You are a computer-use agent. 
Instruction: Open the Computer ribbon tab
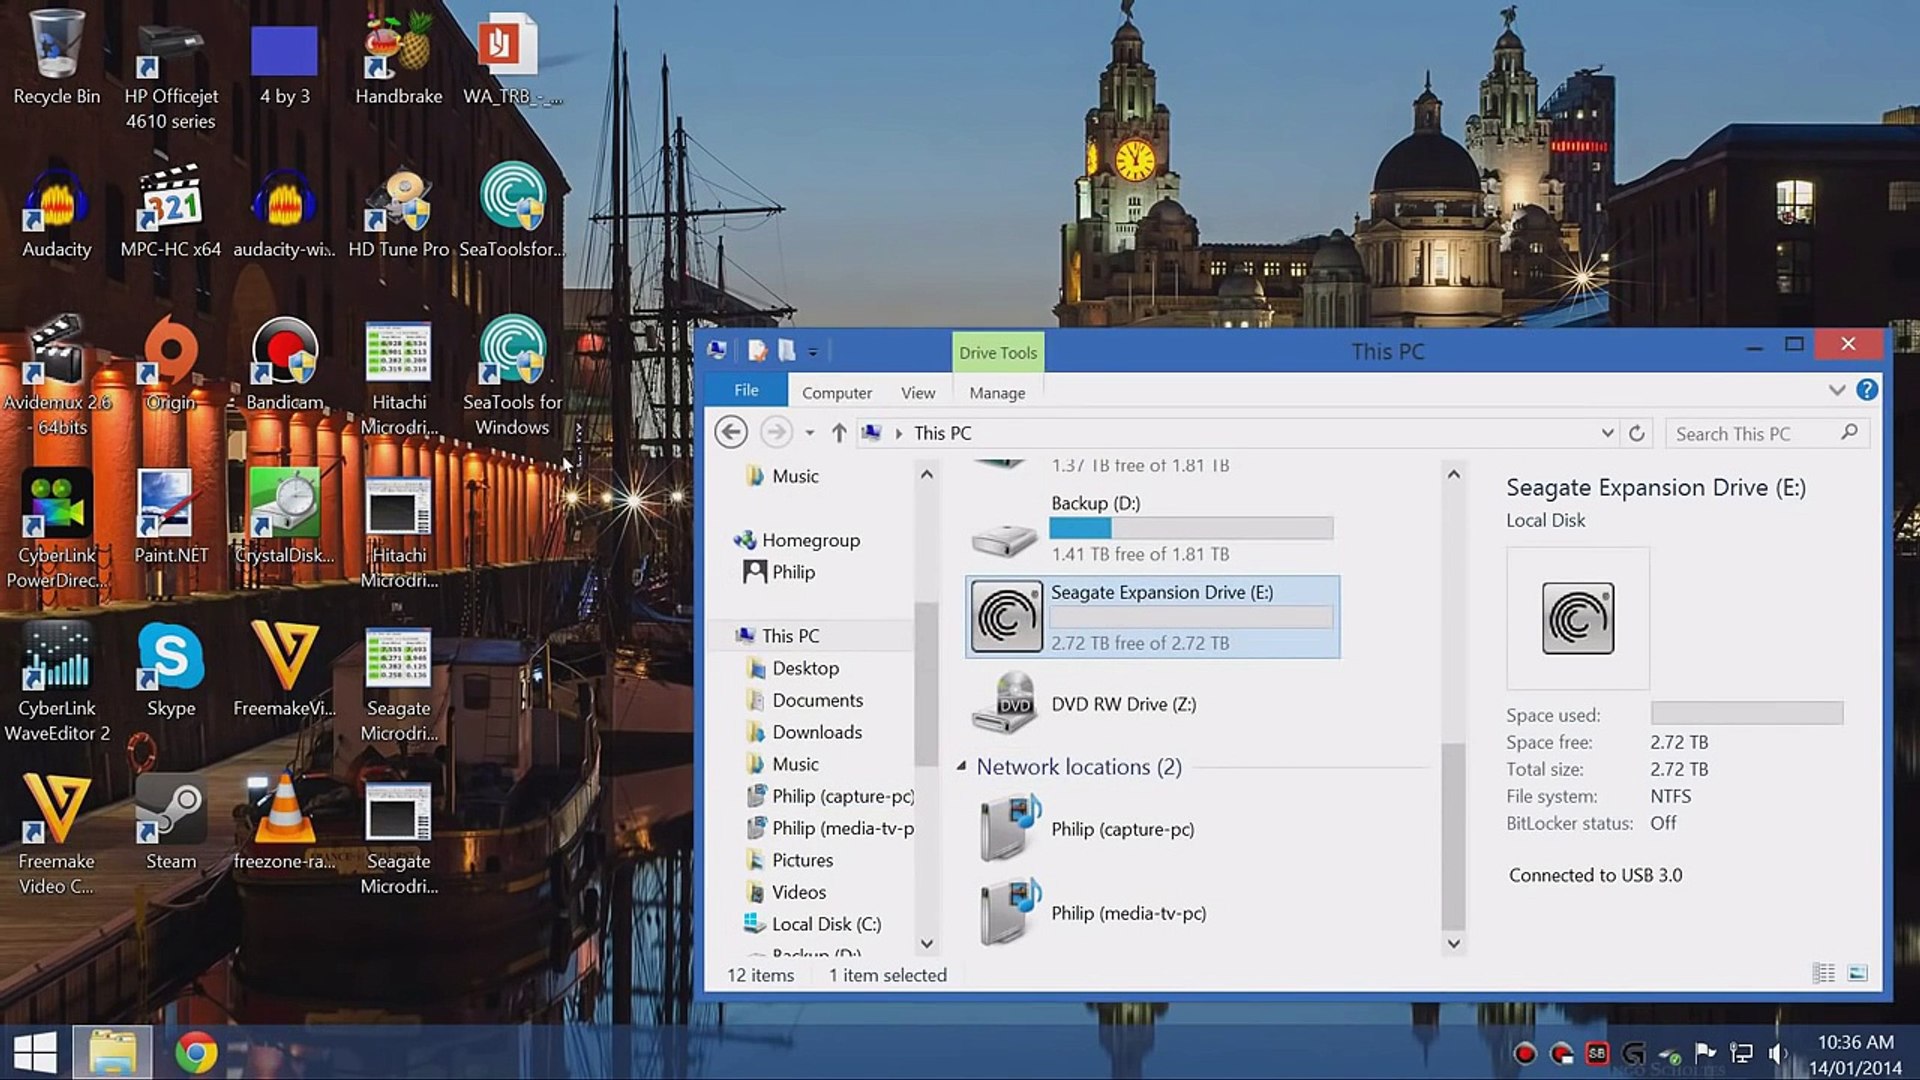pos(836,393)
